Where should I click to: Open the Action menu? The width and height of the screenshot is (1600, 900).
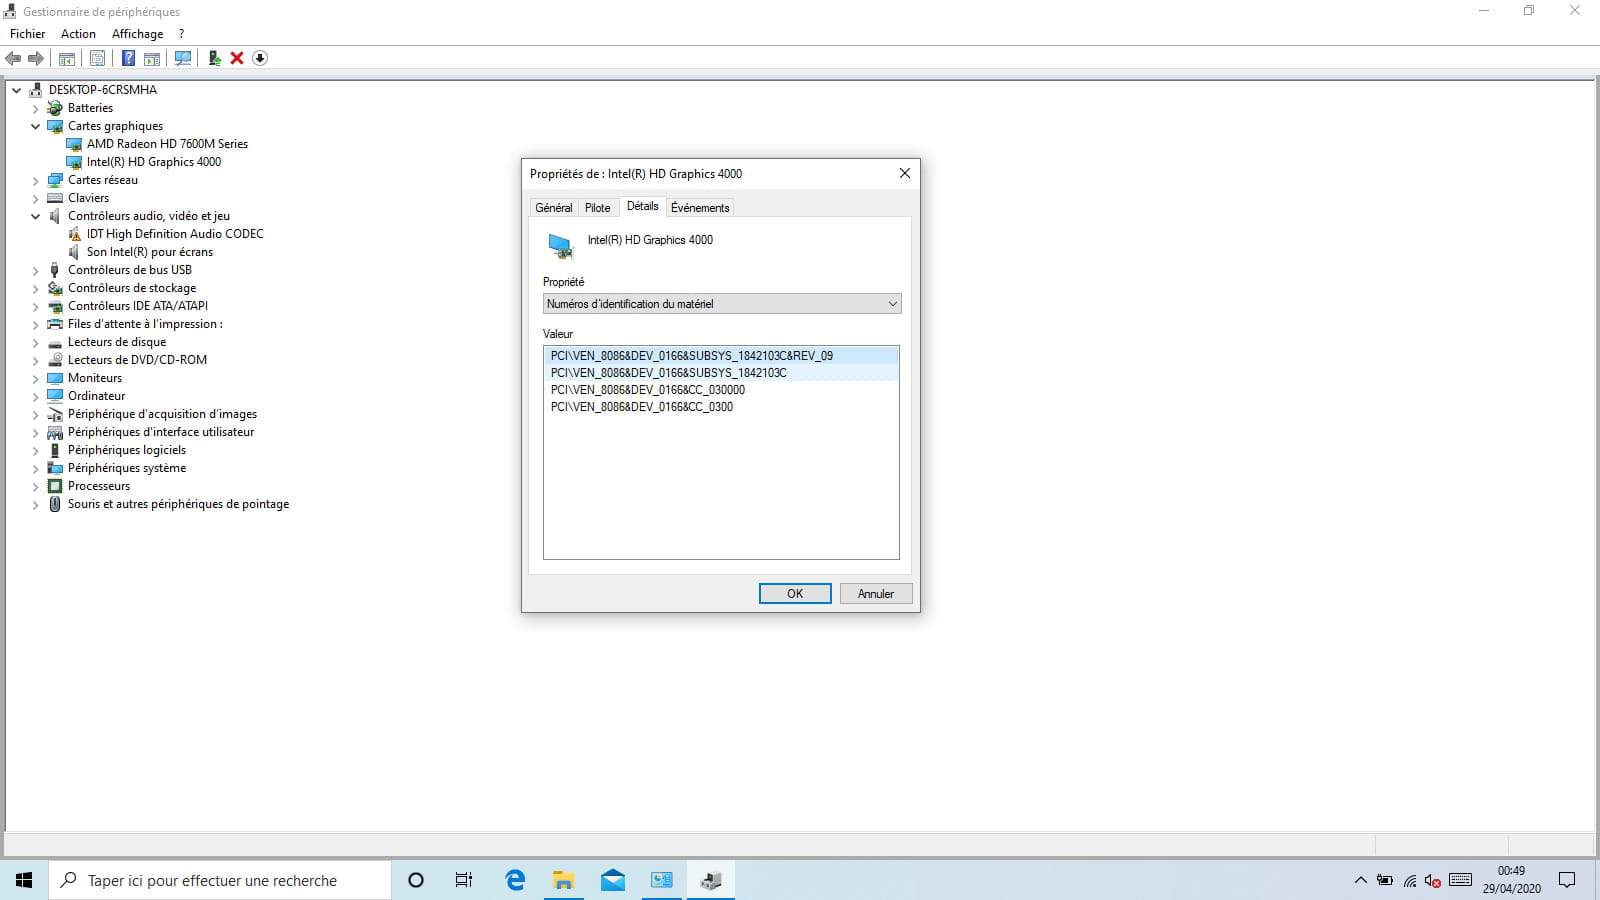click(x=78, y=34)
